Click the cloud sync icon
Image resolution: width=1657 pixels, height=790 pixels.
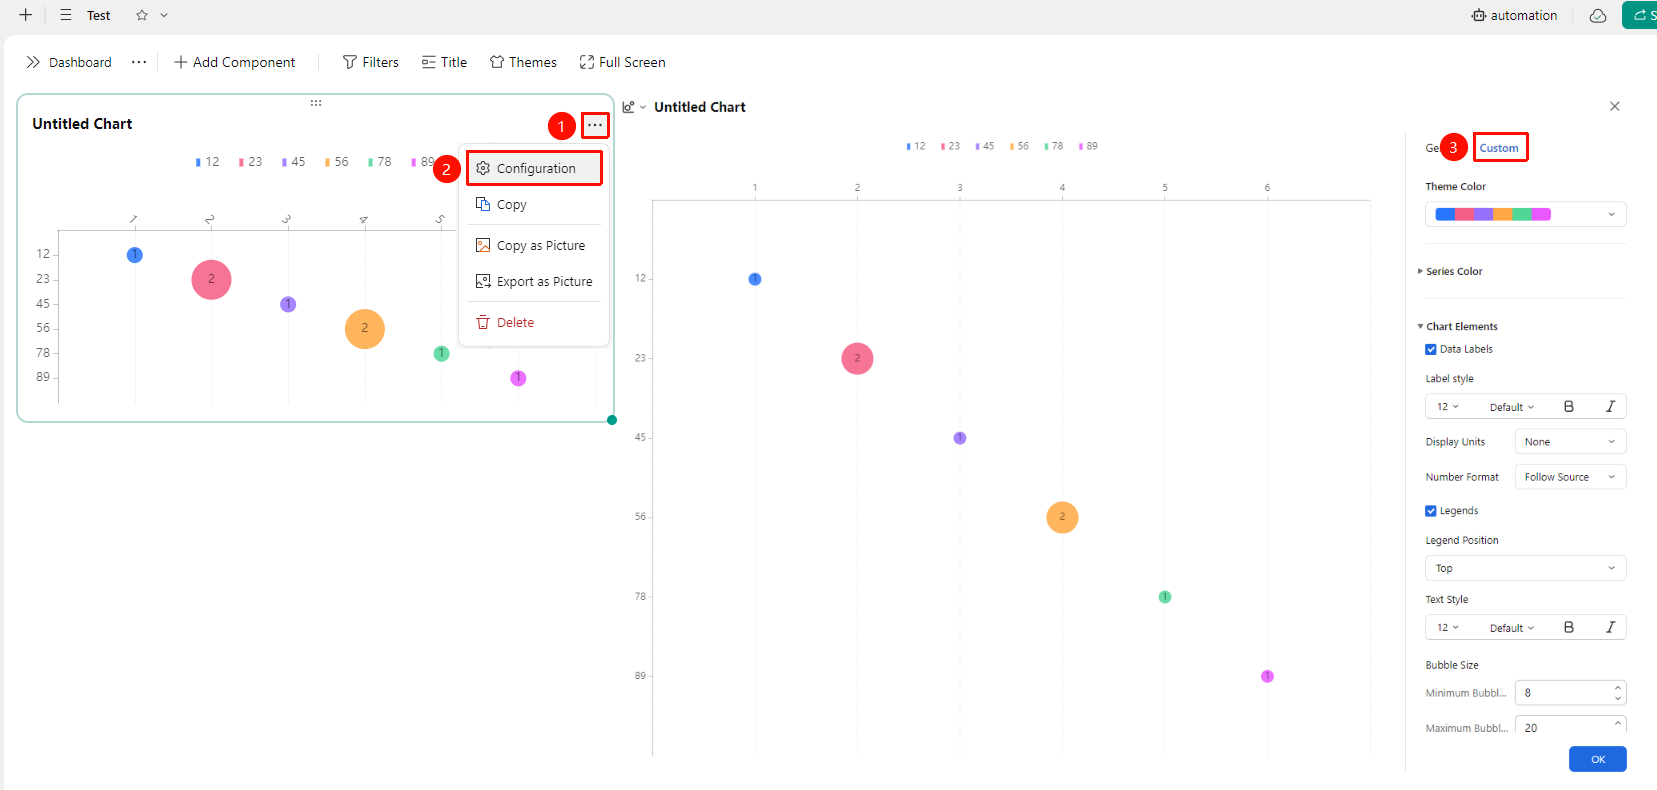(1598, 15)
